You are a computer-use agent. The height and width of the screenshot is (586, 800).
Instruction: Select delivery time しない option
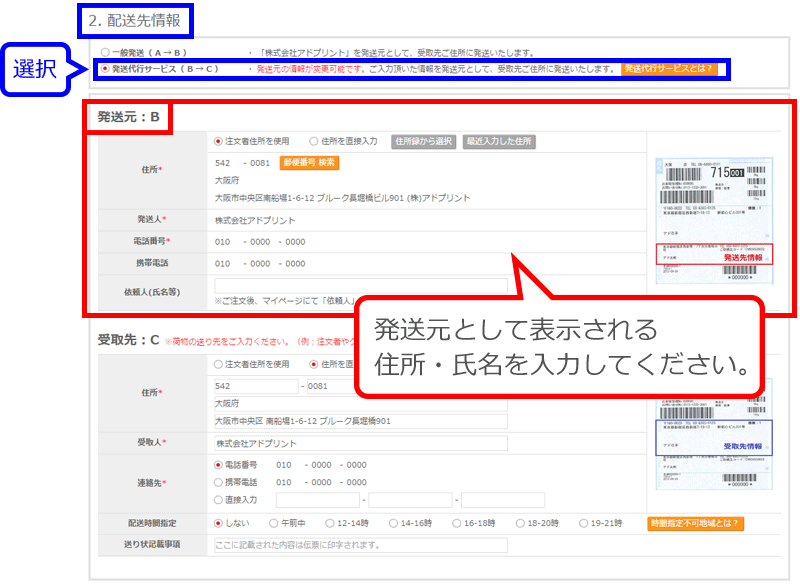[x=218, y=523]
